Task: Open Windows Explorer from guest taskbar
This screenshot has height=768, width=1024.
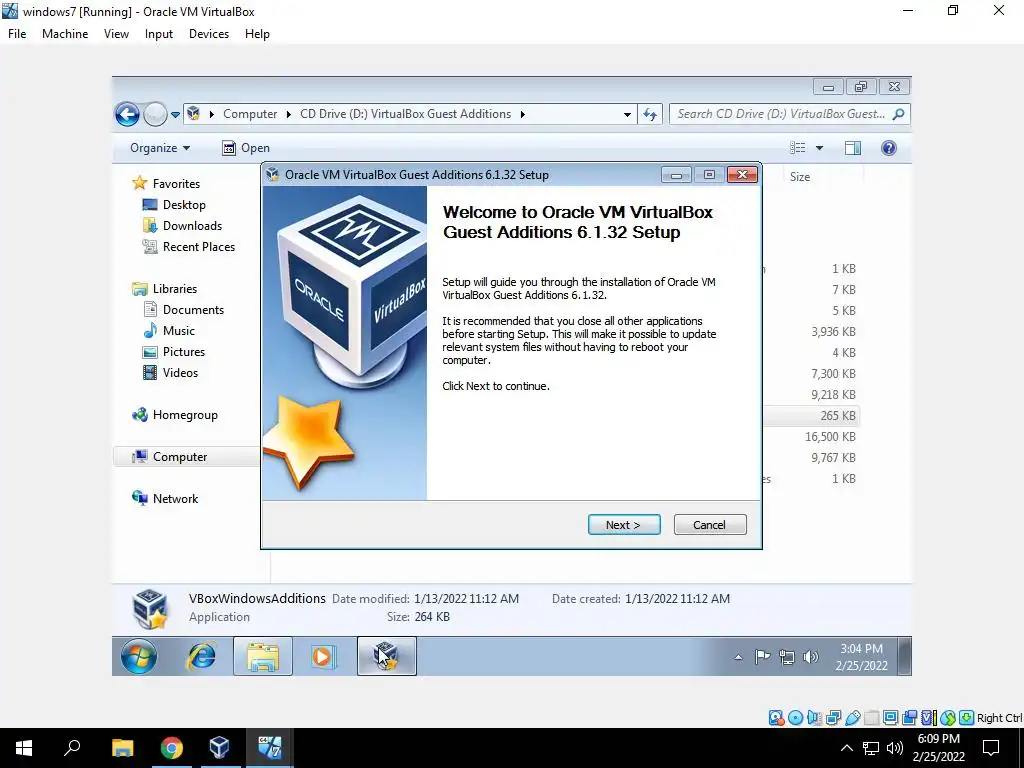Action: tap(263, 656)
